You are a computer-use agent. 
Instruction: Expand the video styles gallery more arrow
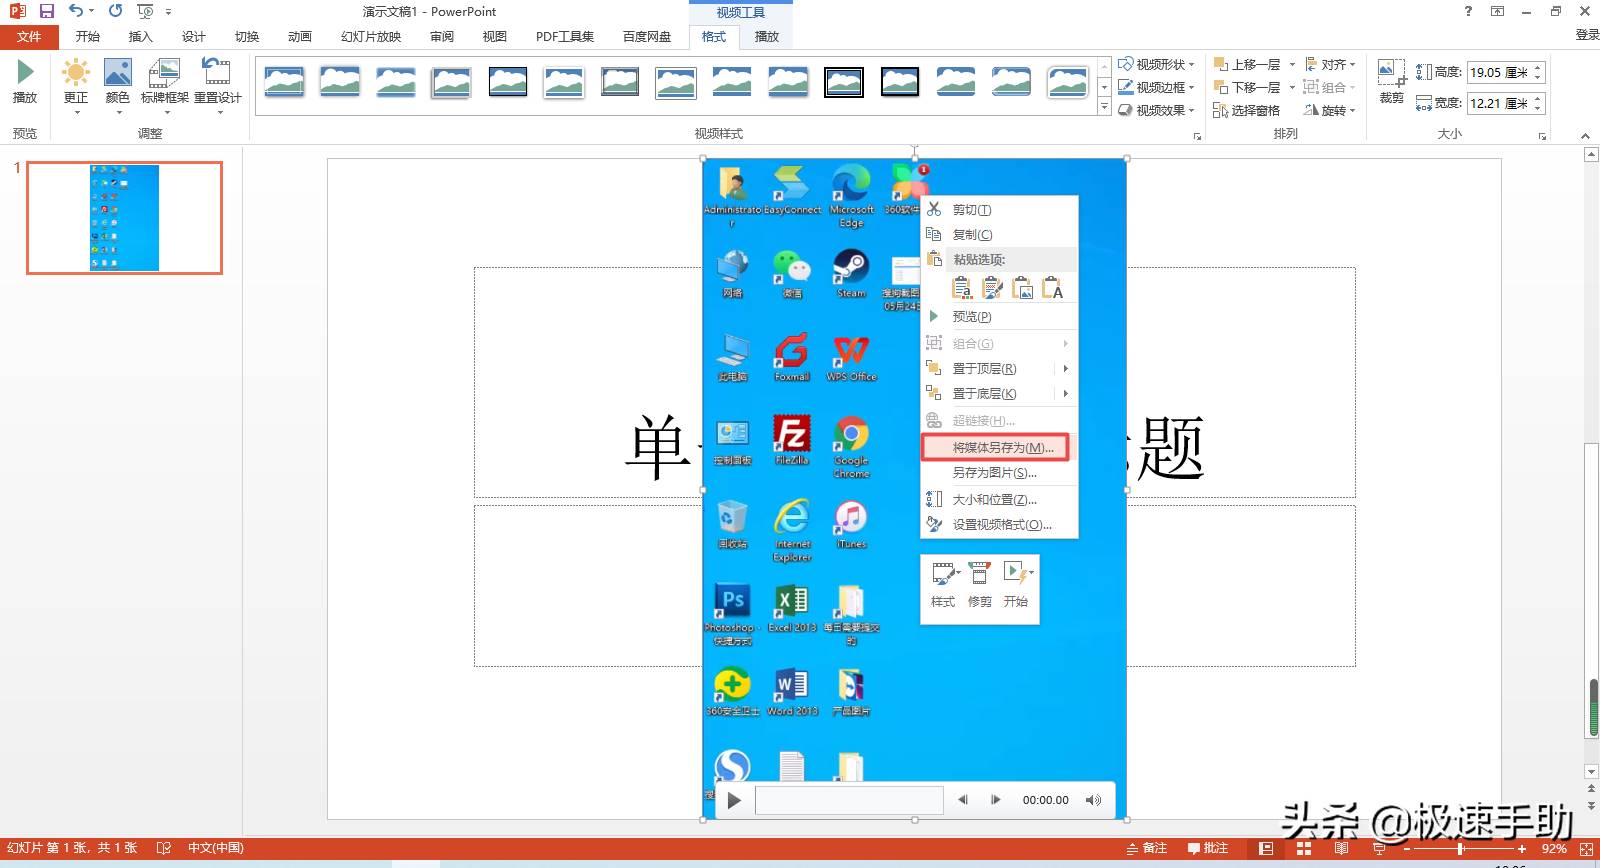point(1104,108)
